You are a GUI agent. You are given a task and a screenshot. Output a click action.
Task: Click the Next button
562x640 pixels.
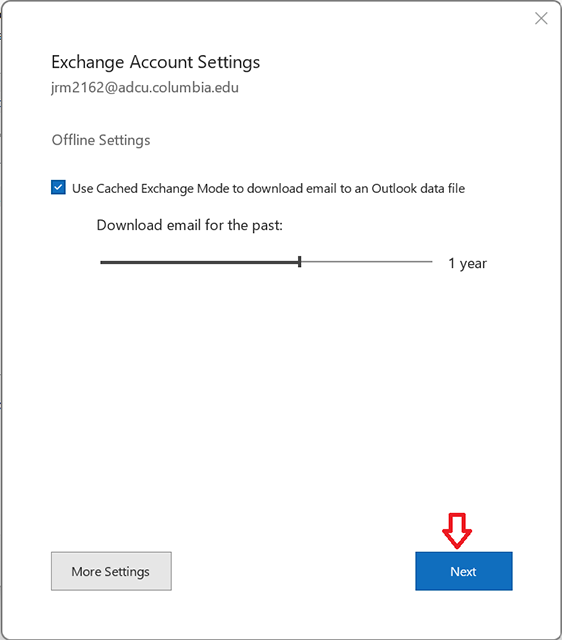point(464,571)
